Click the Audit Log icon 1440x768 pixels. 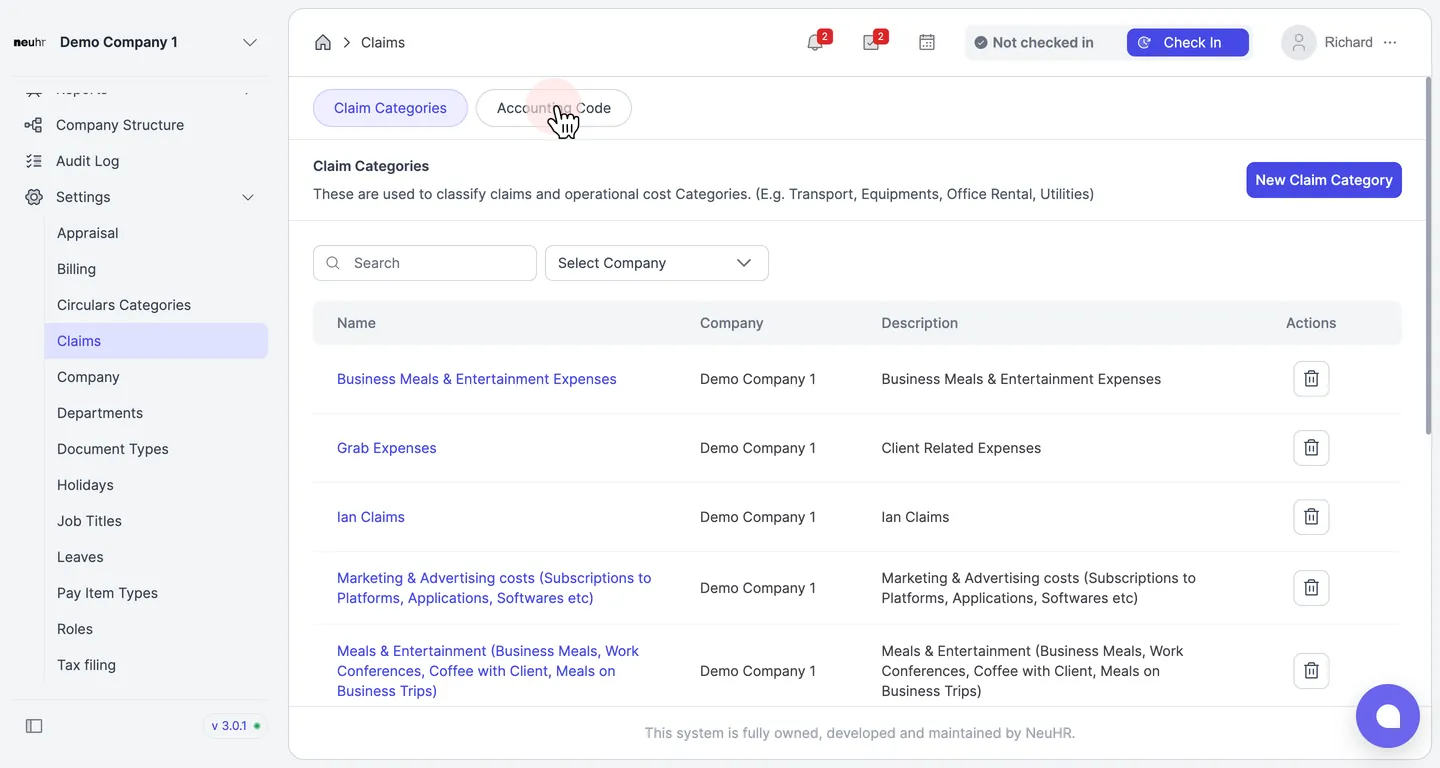pyautogui.click(x=34, y=161)
